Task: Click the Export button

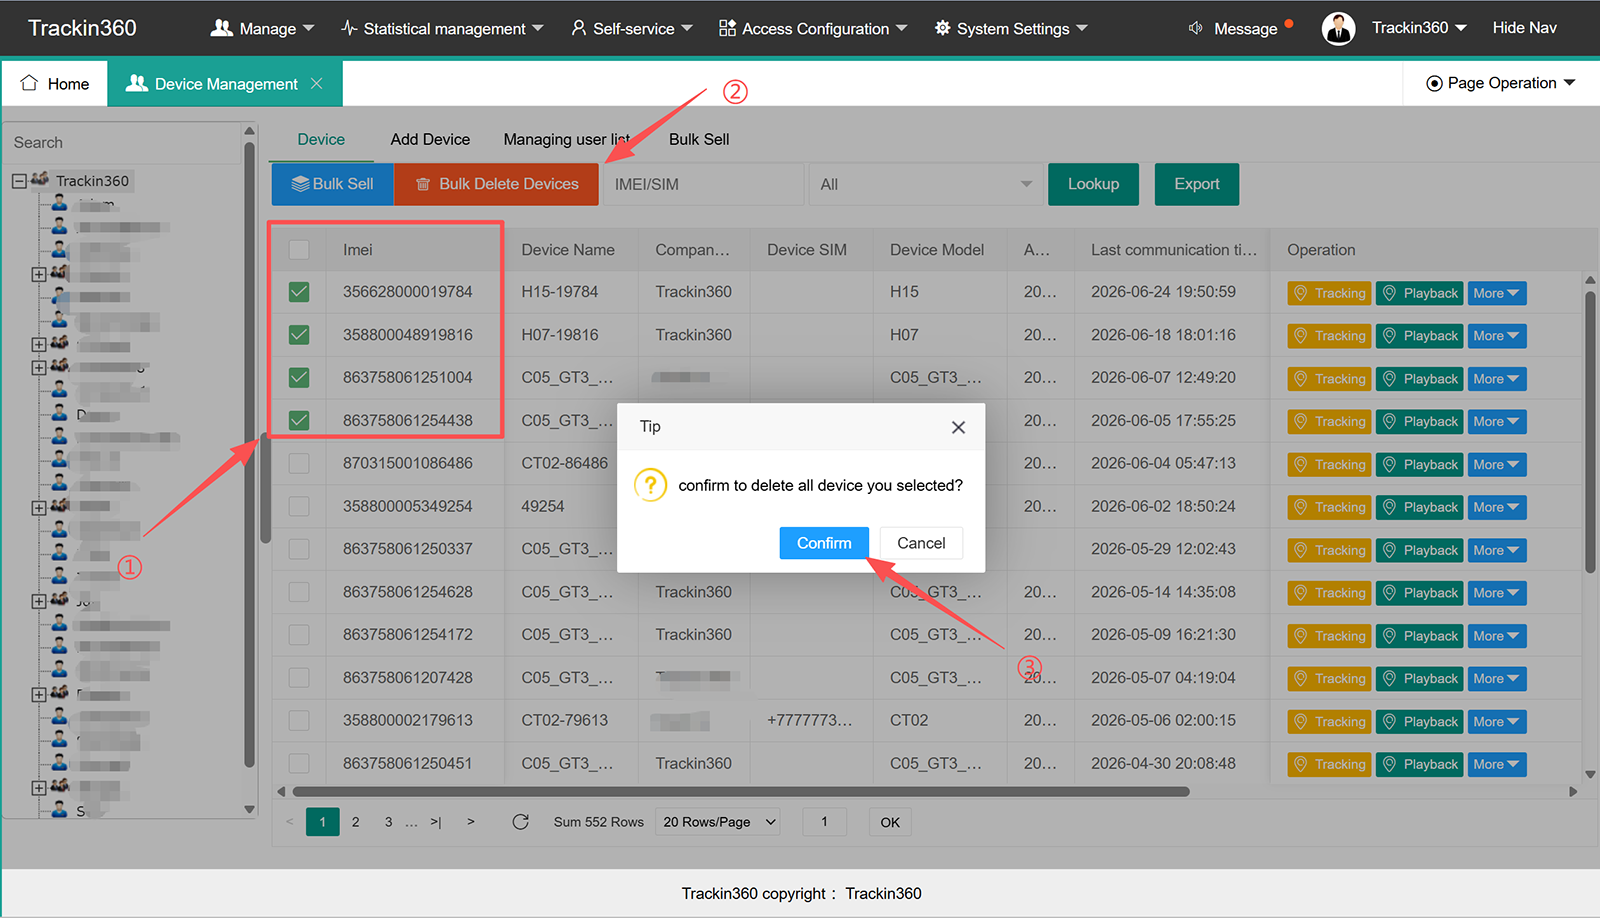Action: (1197, 184)
